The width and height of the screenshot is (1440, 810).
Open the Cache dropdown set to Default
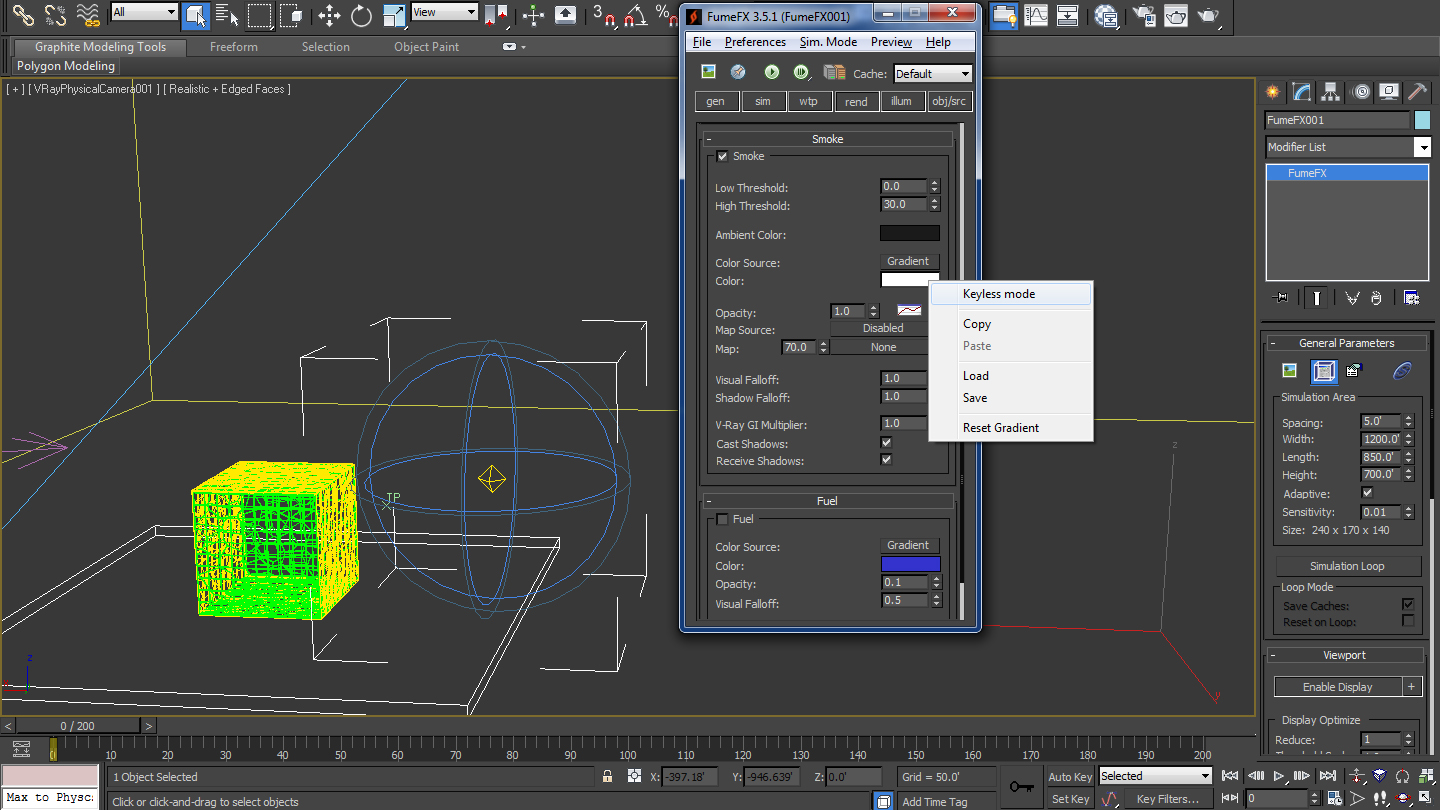point(932,74)
